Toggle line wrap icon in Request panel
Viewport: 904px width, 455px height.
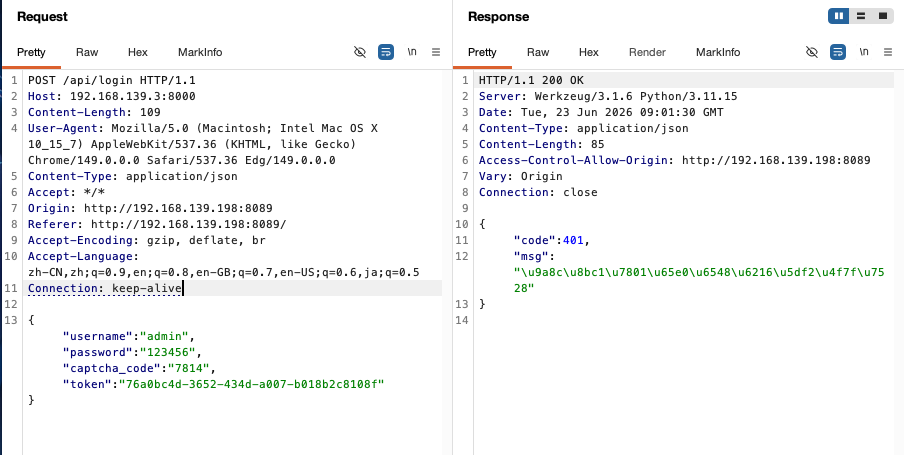[x=386, y=52]
